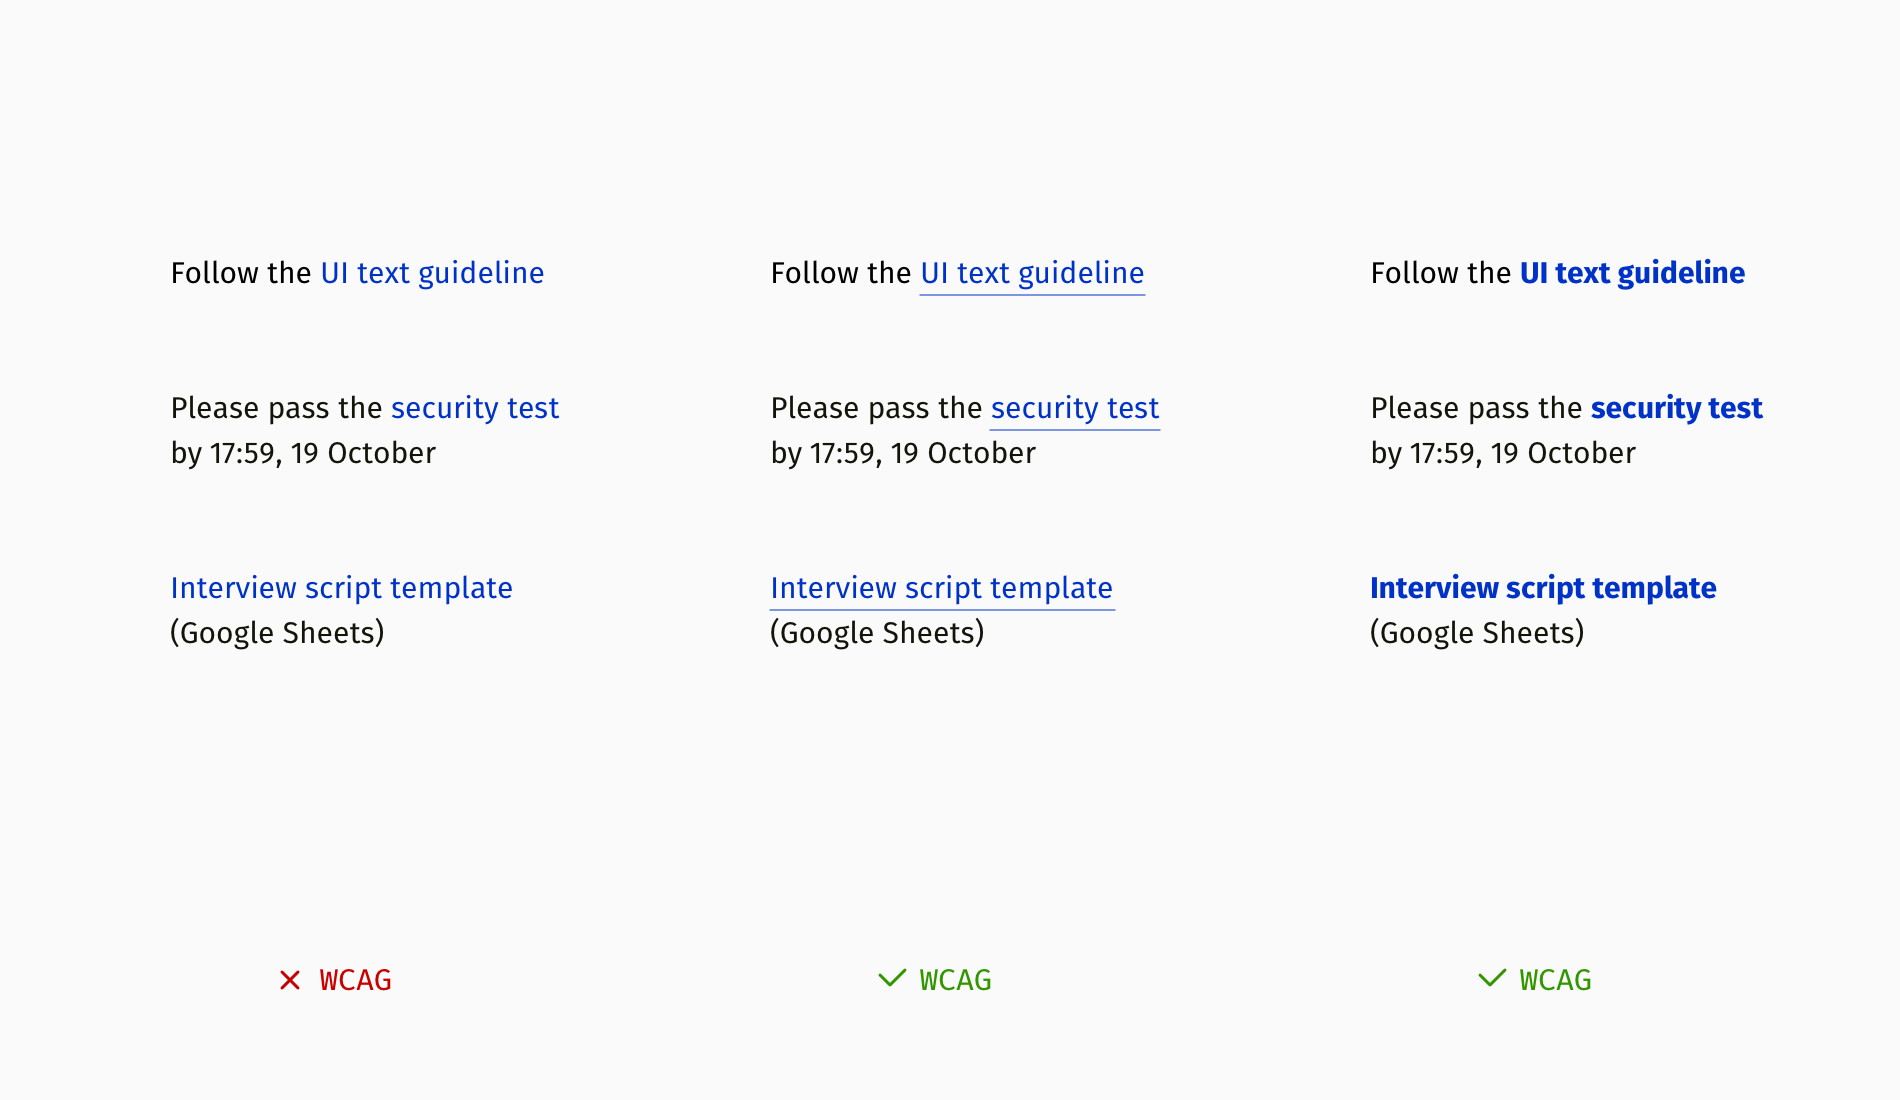Click the green checkmark under the underlined links
Image resolution: width=1900 pixels, height=1100 pixels.
coord(892,978)
